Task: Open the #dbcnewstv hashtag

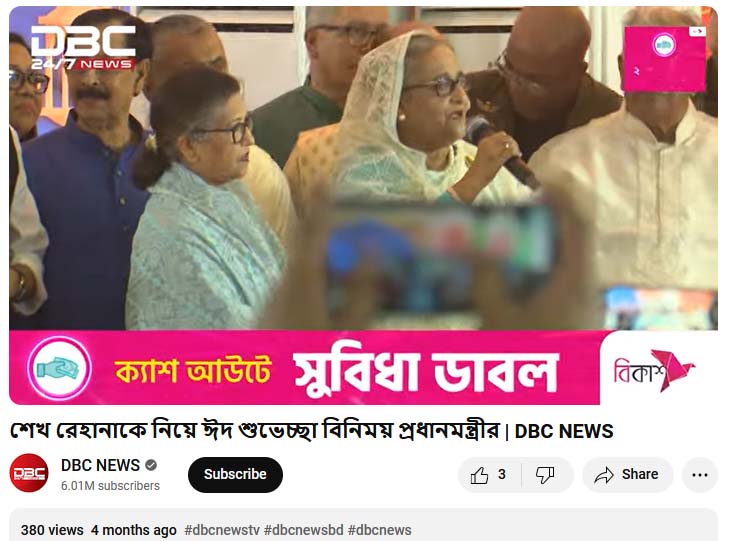Action: tap(222, 530)
